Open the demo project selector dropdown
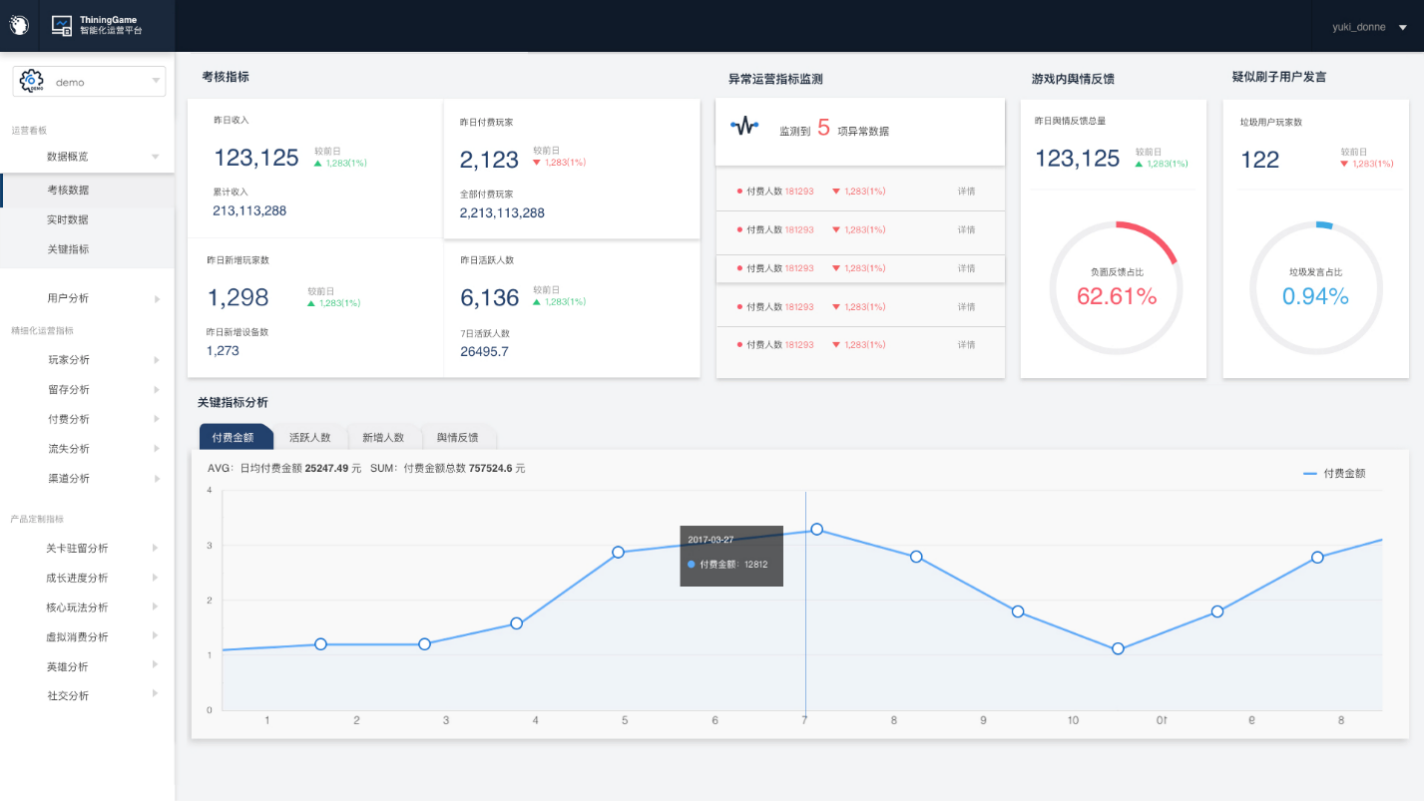The image size is (1424, 801). click(x=89, y=81)
